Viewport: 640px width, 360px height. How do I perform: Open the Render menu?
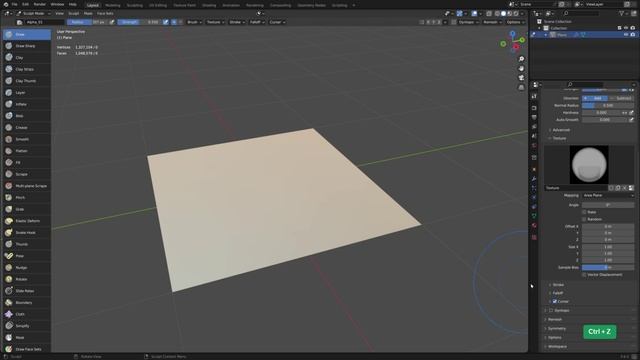pos(40,4)
